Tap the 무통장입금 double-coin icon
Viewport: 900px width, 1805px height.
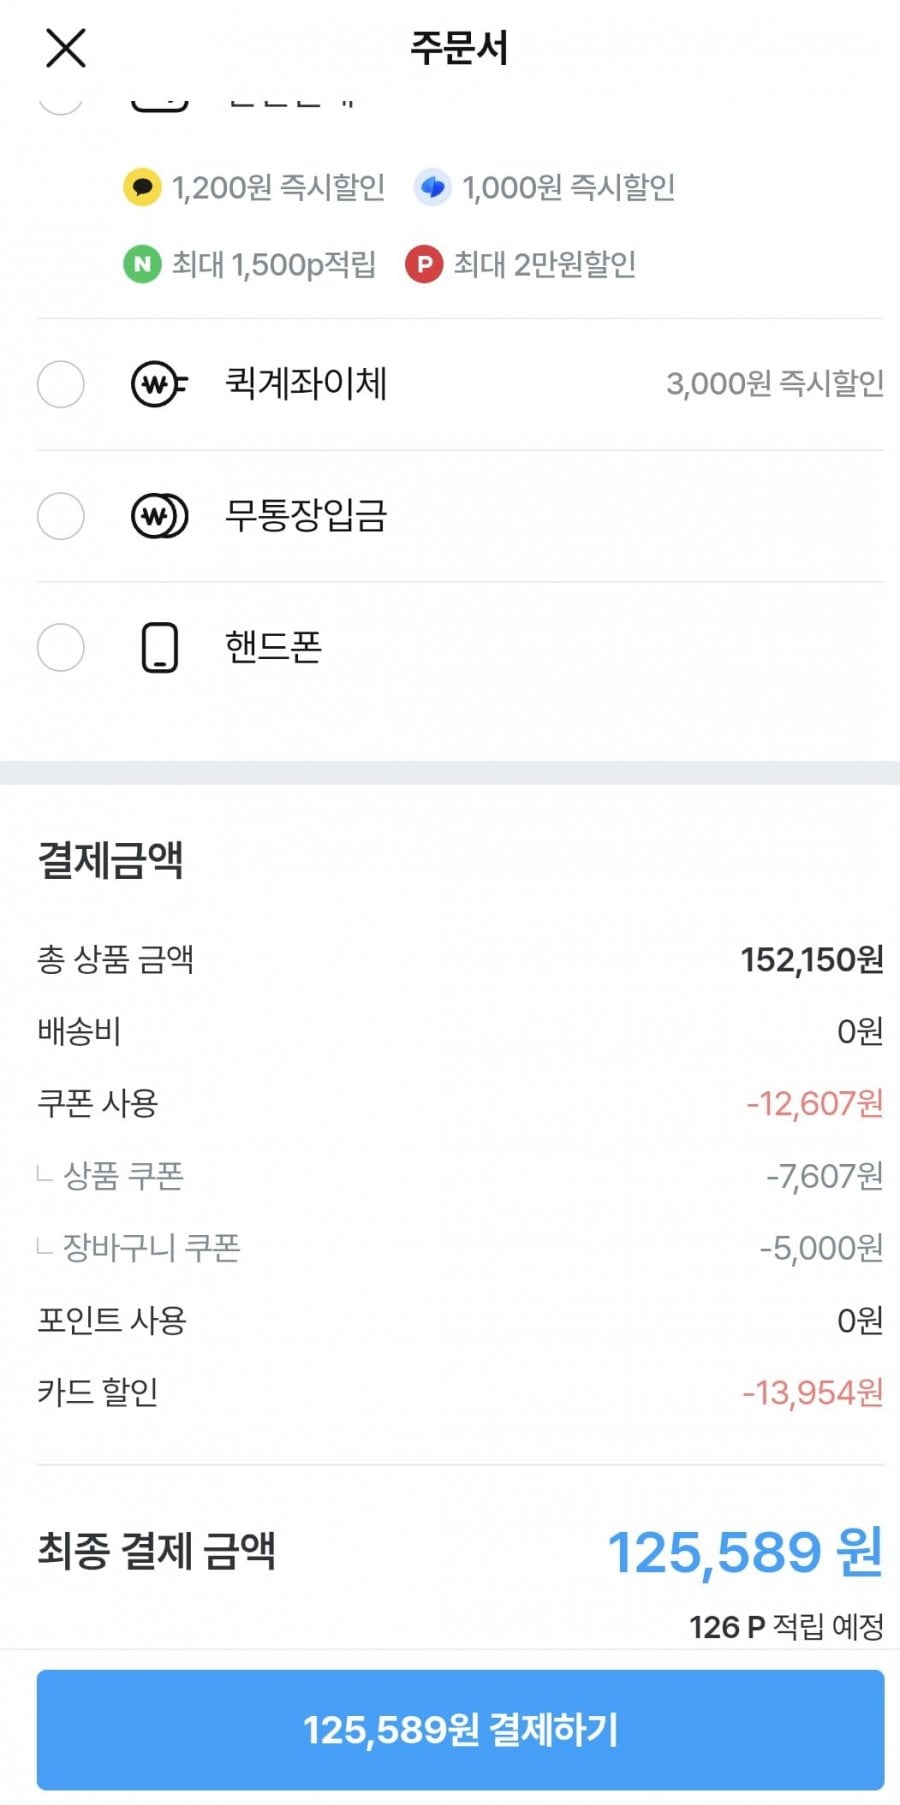coord(159,516)
